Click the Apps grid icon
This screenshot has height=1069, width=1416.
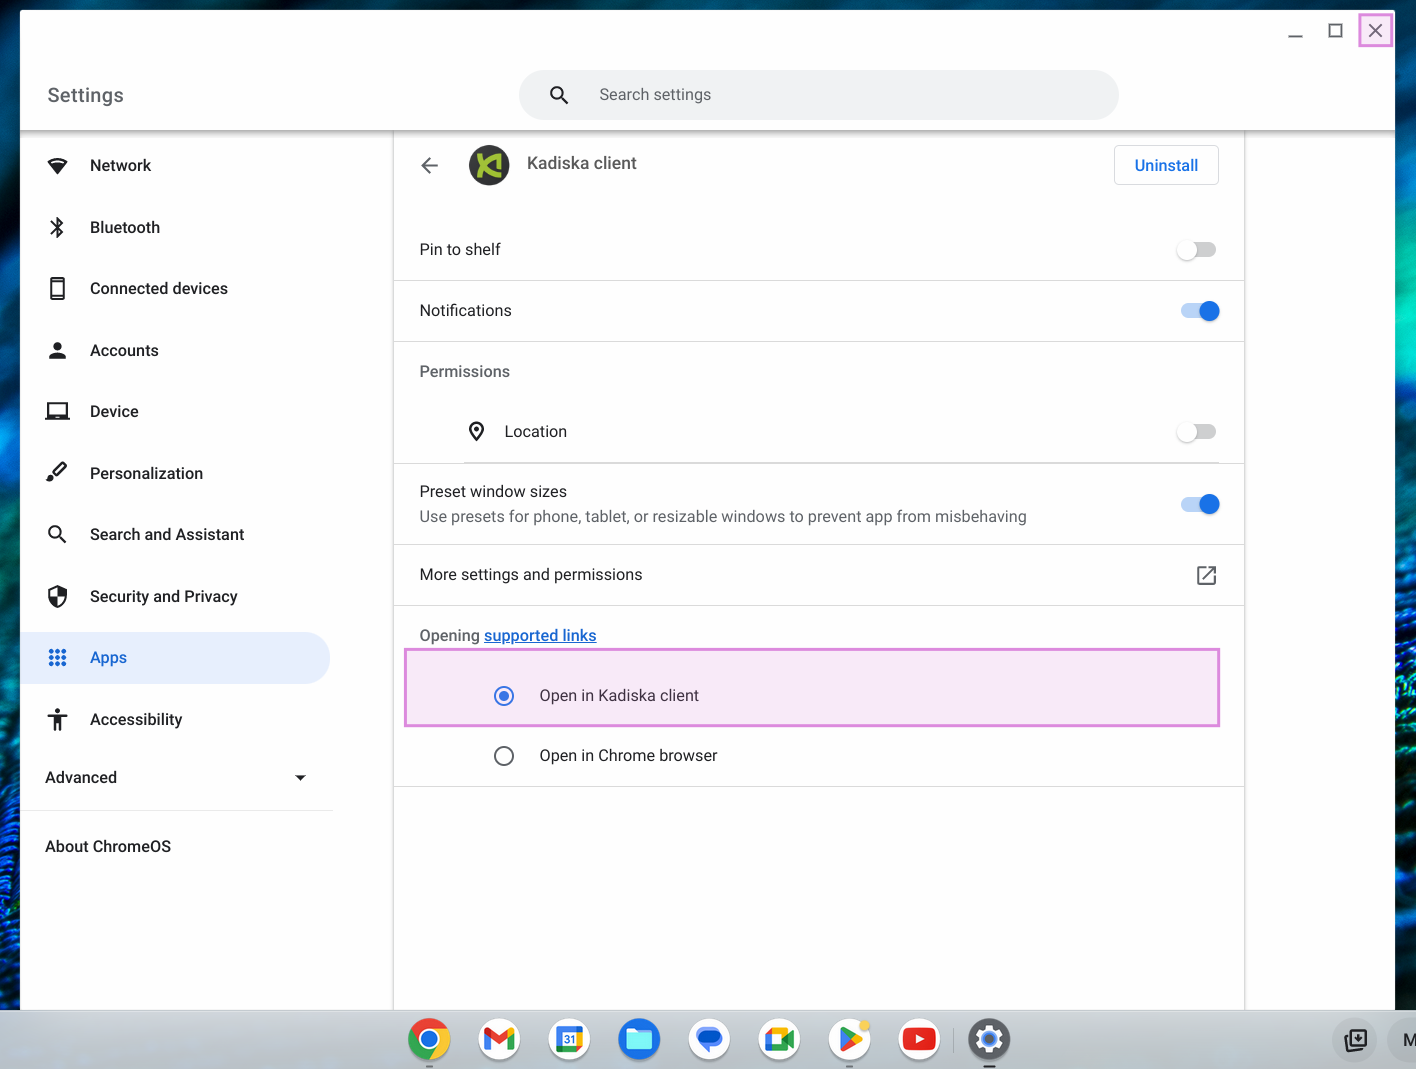(x=58, y=658)
